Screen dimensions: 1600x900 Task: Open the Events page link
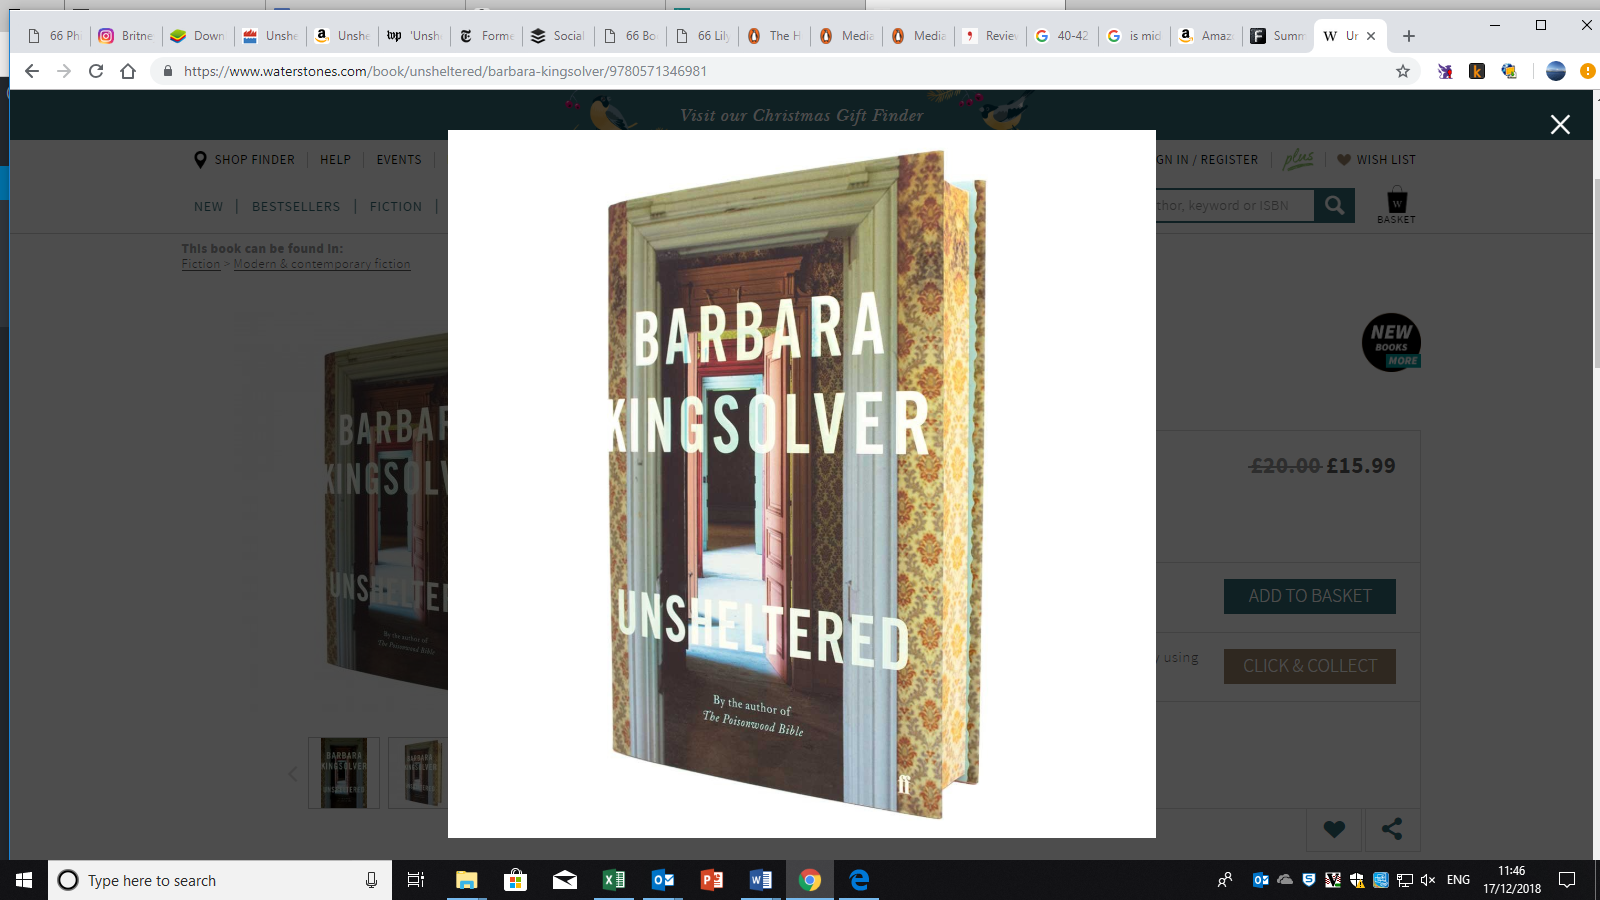pos(399,160)
